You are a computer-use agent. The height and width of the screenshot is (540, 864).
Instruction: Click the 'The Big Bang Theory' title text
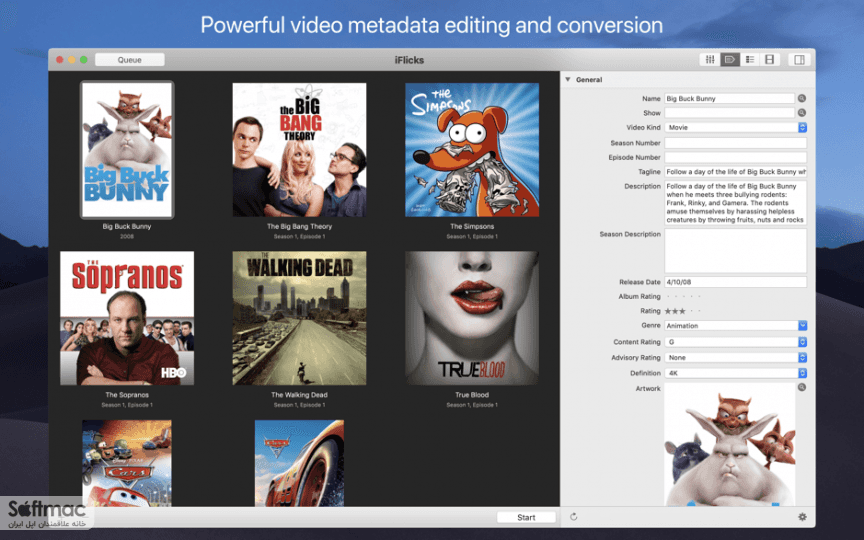[299, 226]
